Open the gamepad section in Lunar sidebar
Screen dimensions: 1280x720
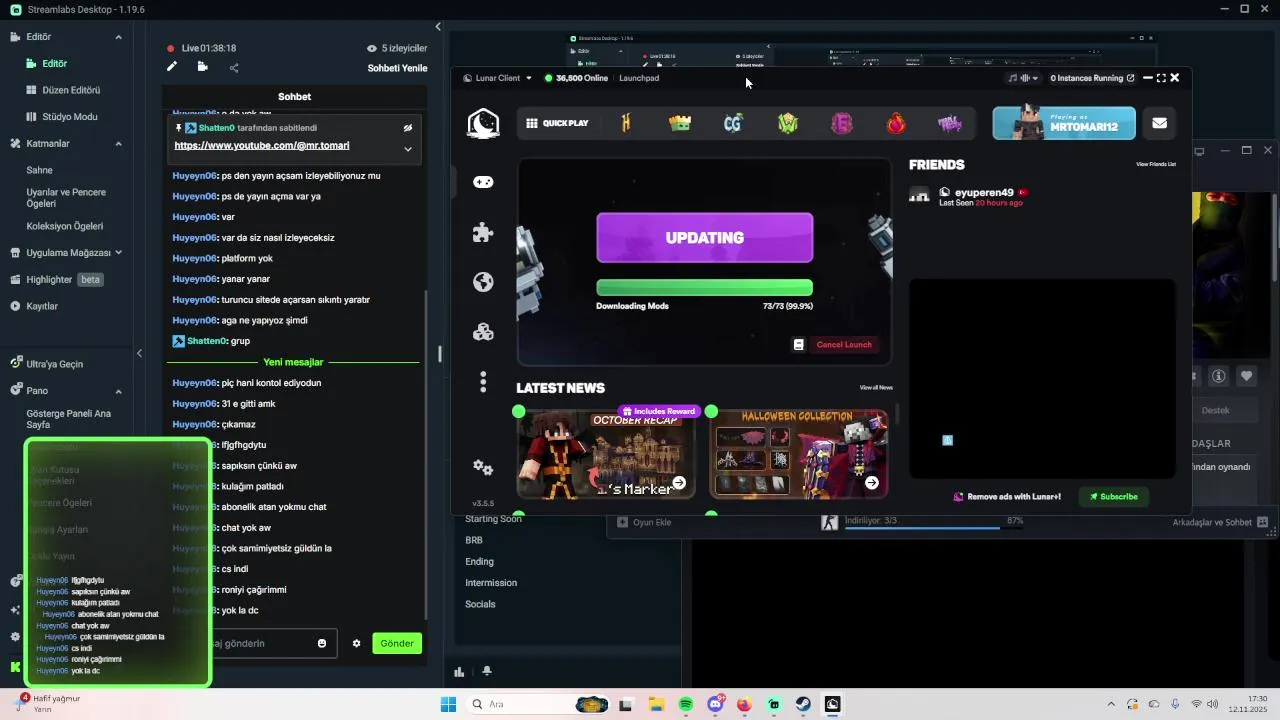click(x=483, y=182)
